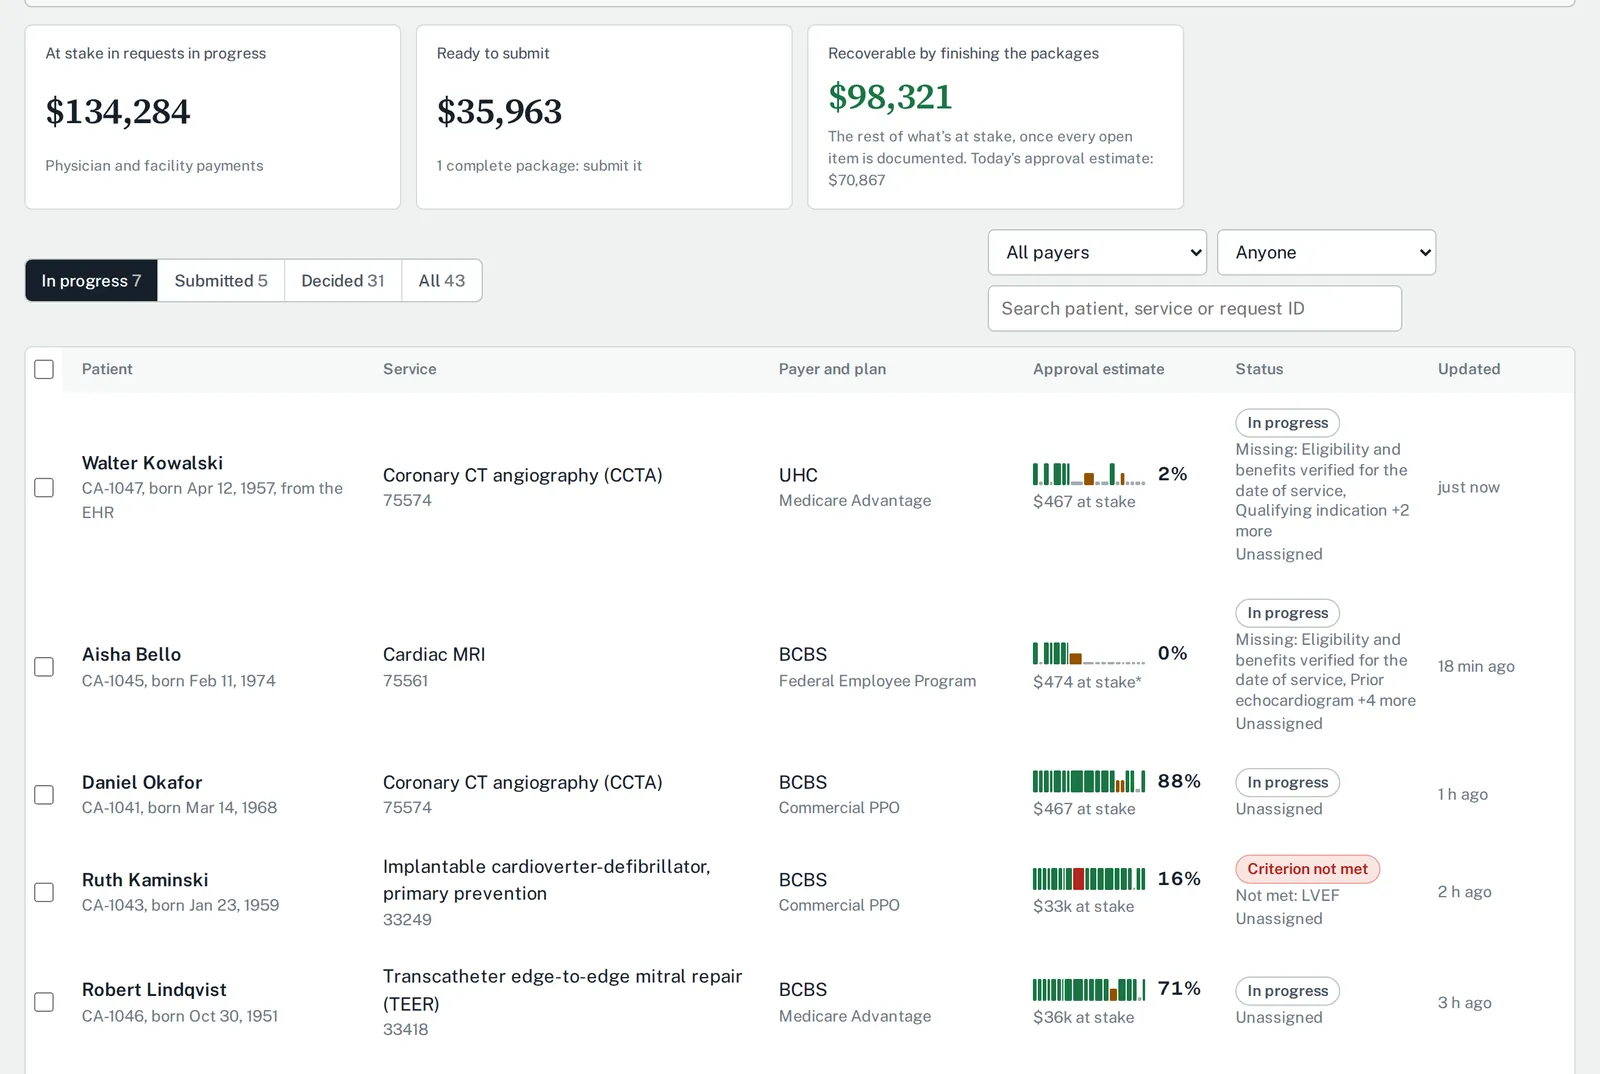
Task: Click the Criterion not met status badge
Action: coord(1307,869)
